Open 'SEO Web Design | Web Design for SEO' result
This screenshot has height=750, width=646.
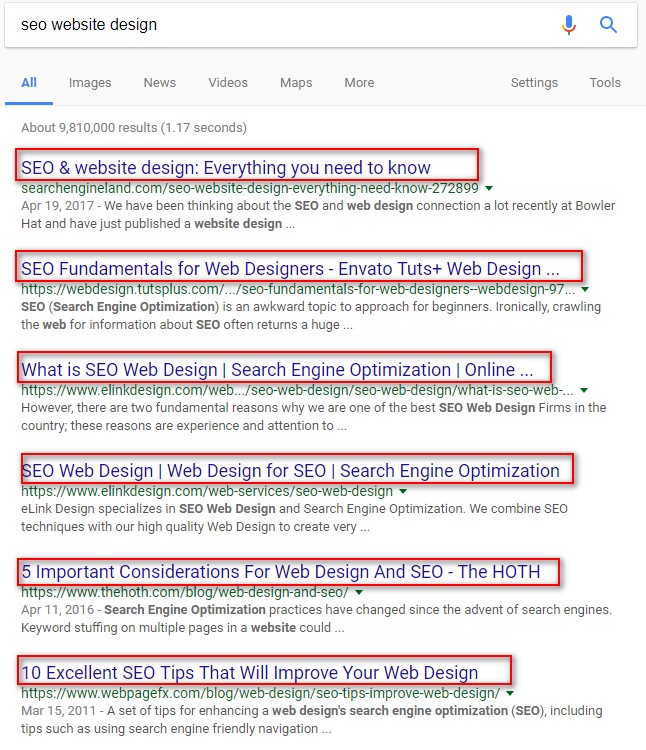click(290, 470)
